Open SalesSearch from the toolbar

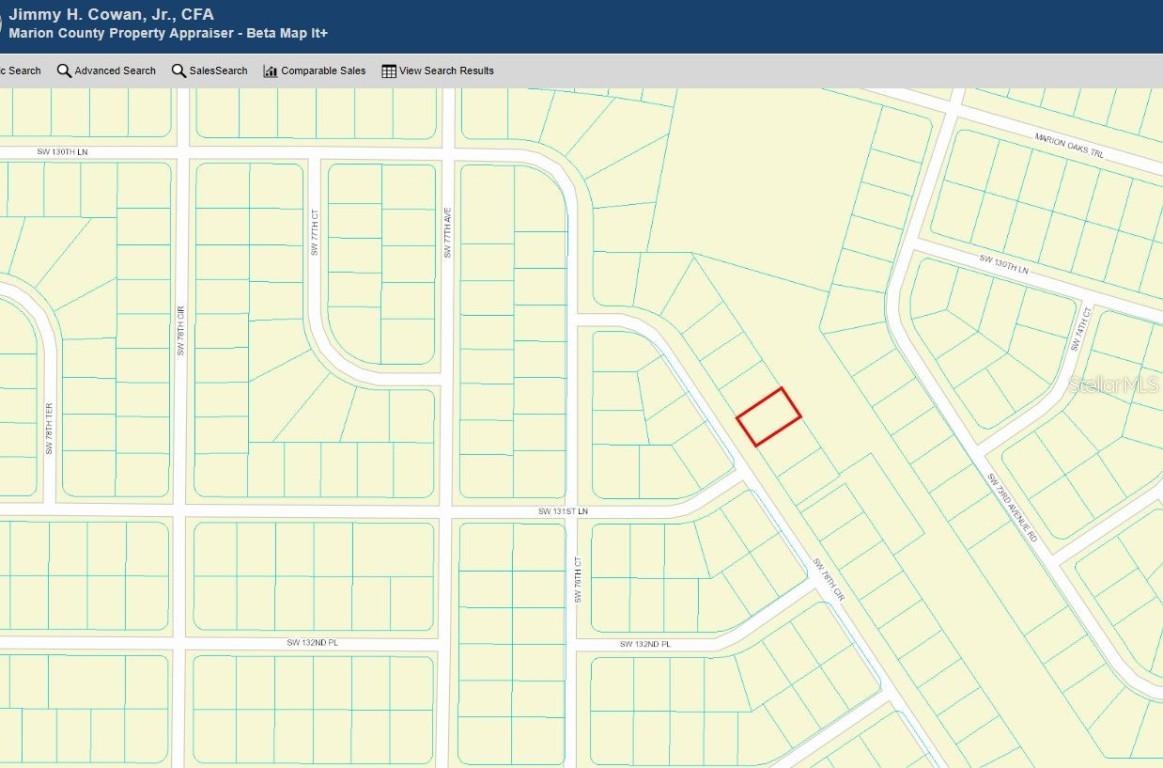(x=215, y=70)
